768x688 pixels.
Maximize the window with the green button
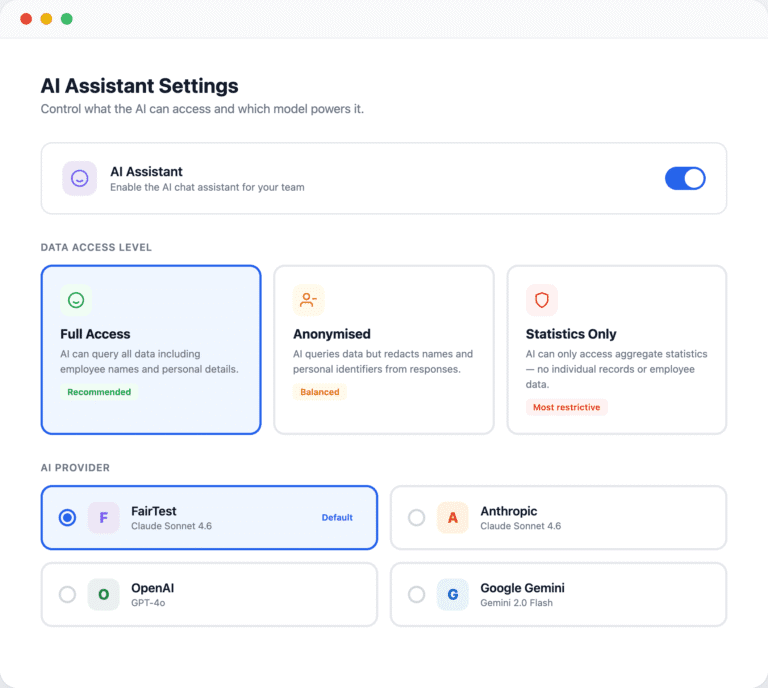point(67,19)
